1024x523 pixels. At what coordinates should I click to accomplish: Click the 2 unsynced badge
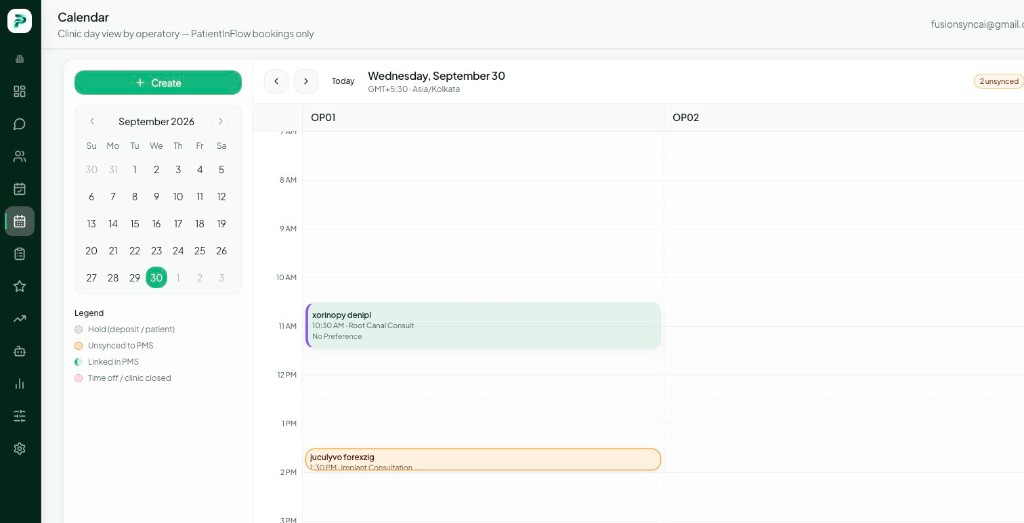coord(999,82)
